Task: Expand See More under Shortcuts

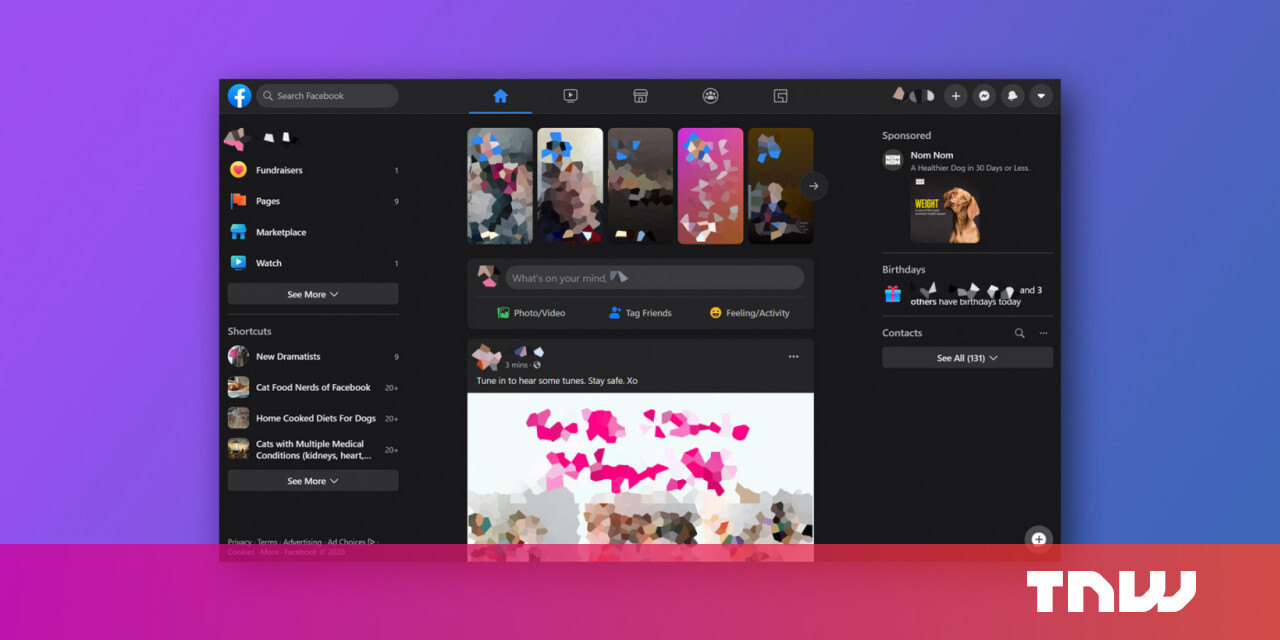Action: click(x=312, y=481)
